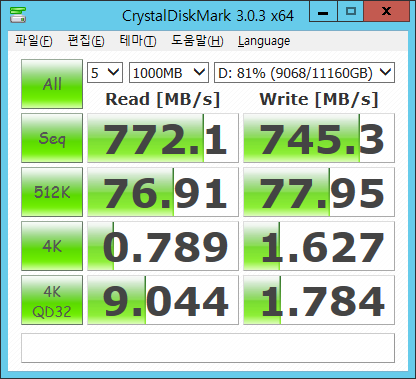Click the 512K write result 77.95

click(x=319, y=192)
